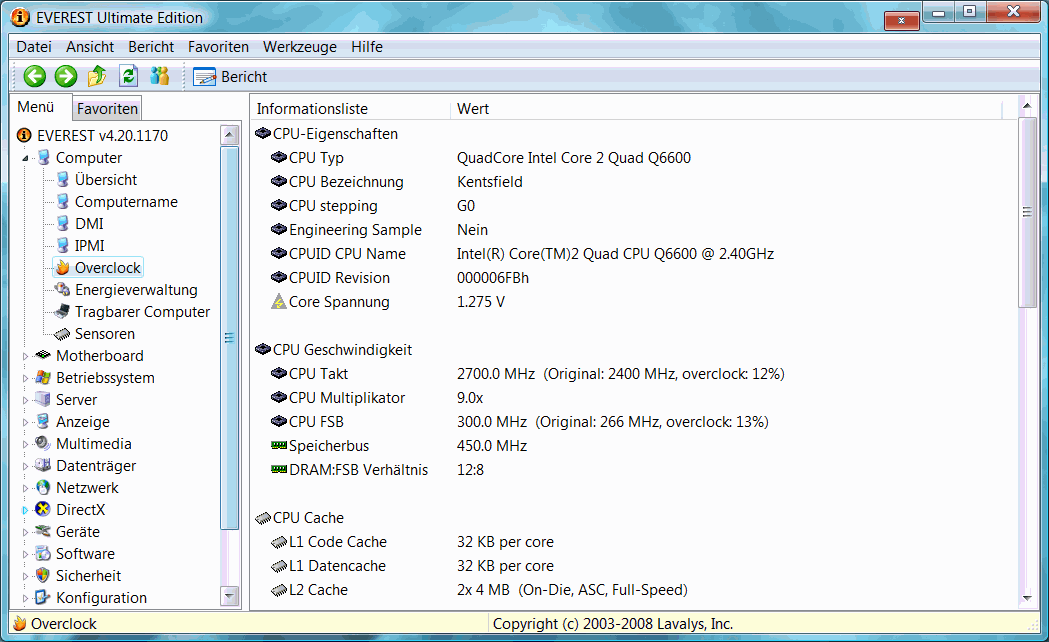
Task: Click the status bar Overclock label
Action: point(64,624)
